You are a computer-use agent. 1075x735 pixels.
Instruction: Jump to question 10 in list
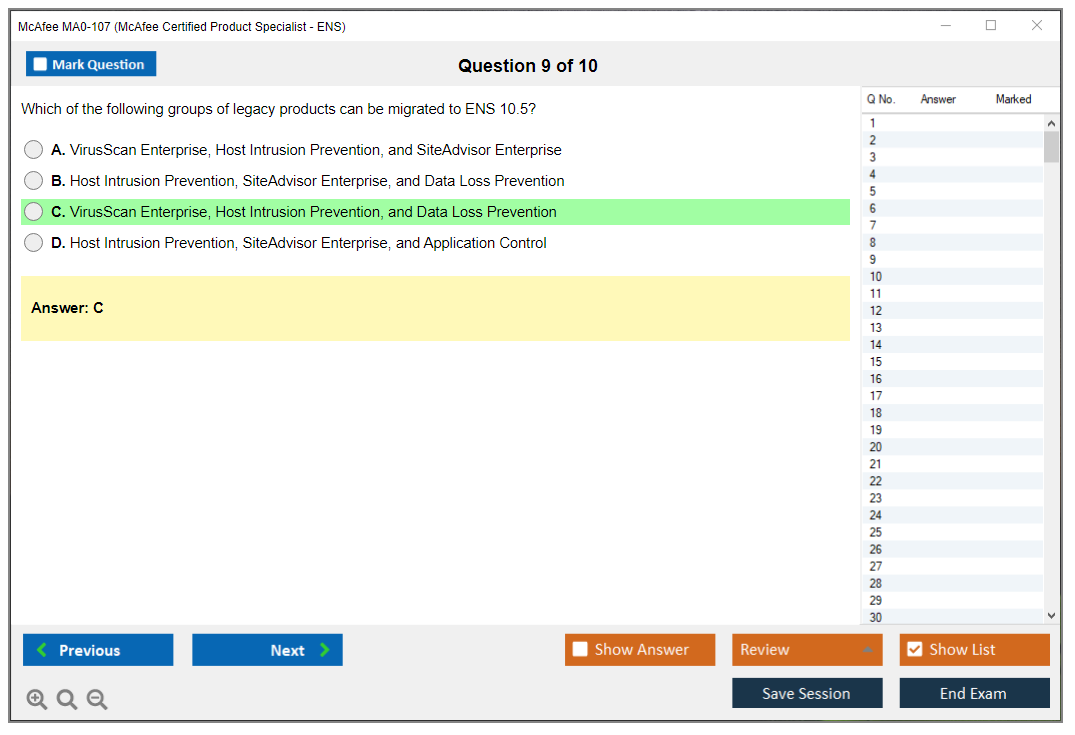pos(876,277)
